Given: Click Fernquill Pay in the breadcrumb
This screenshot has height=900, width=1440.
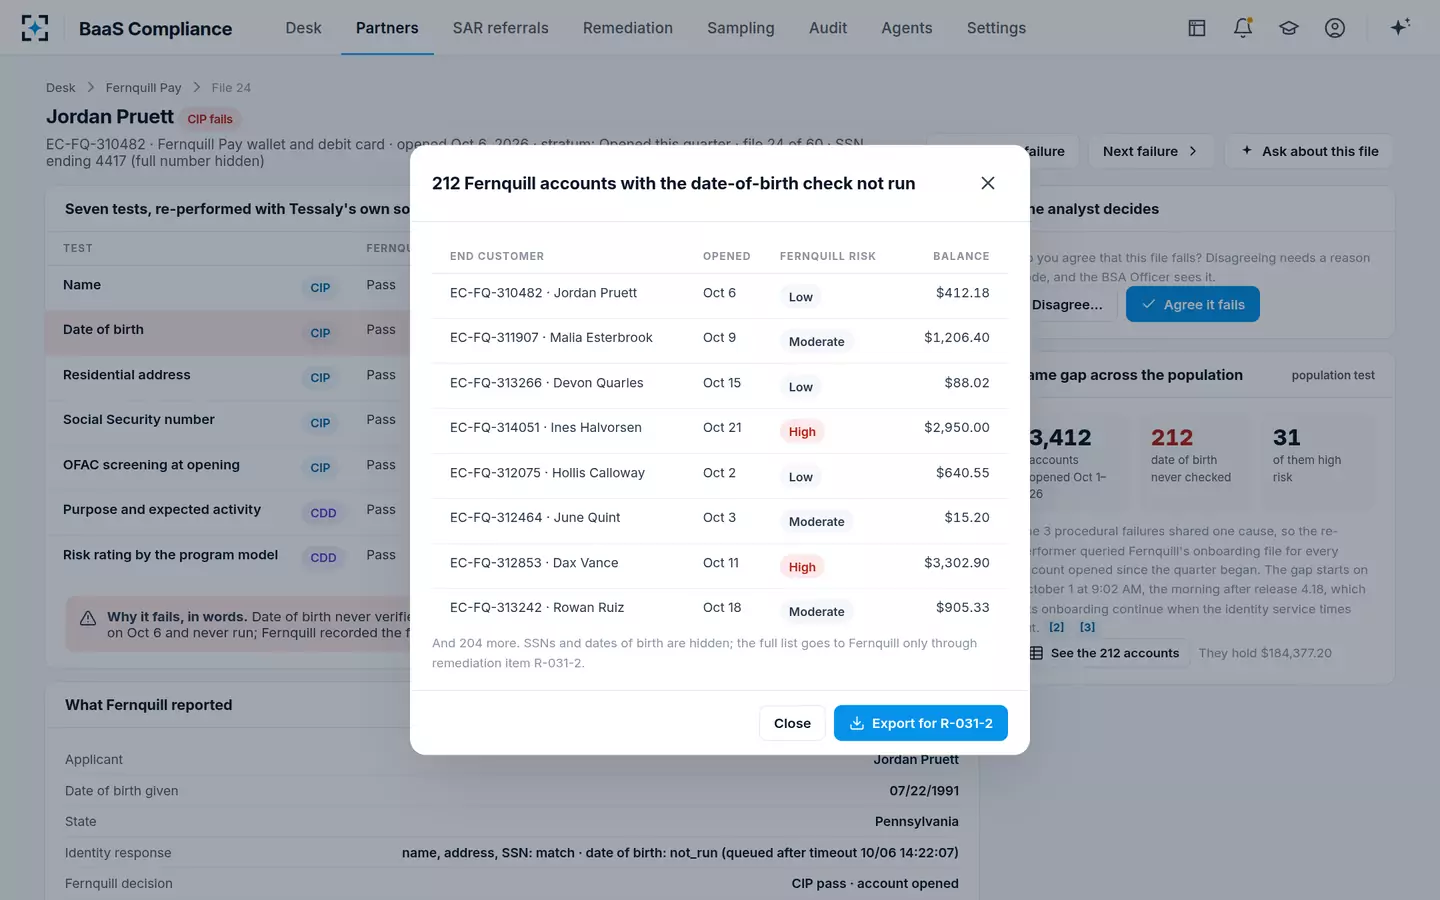Looking at the screenshot, I should [144, 88].
